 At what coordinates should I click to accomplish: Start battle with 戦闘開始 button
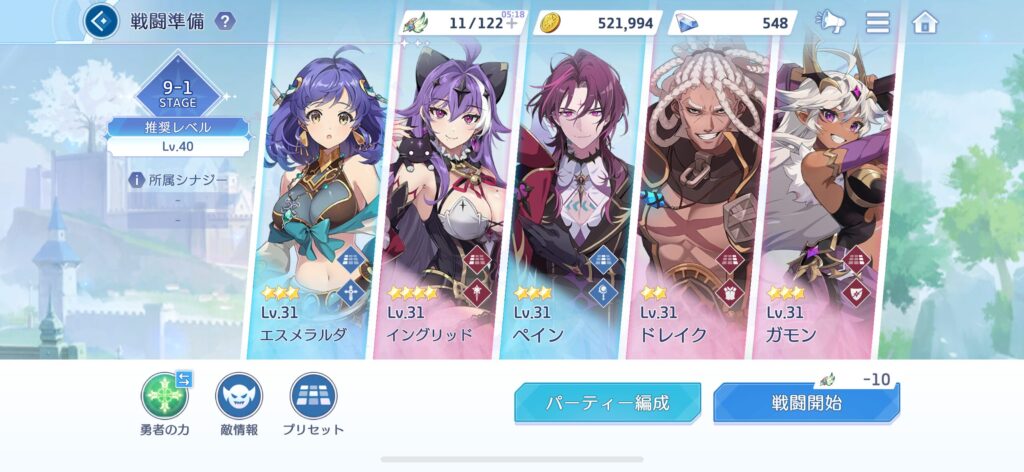click(x=807, y=403)
